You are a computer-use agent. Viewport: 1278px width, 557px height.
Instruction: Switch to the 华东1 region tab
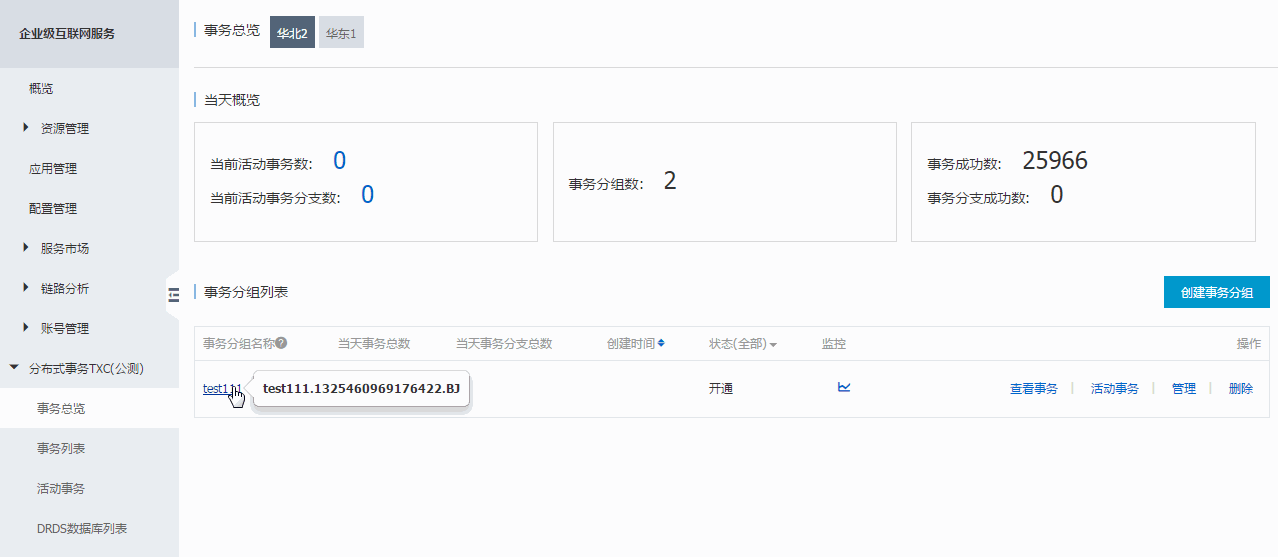[x=341, y=33]
